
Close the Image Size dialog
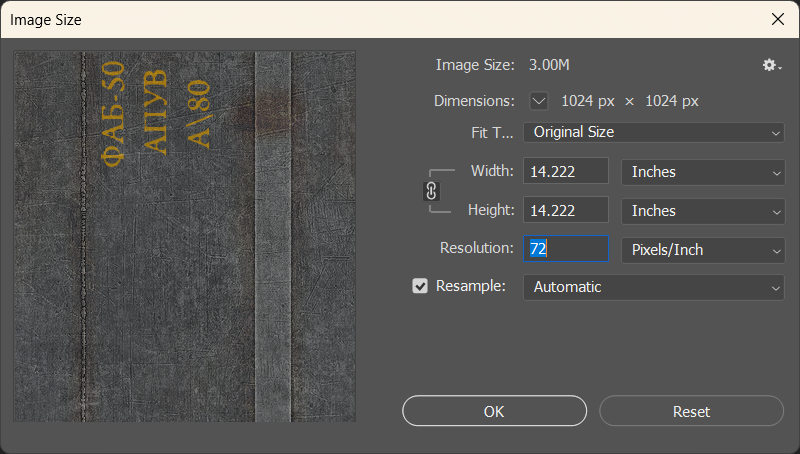778,19
